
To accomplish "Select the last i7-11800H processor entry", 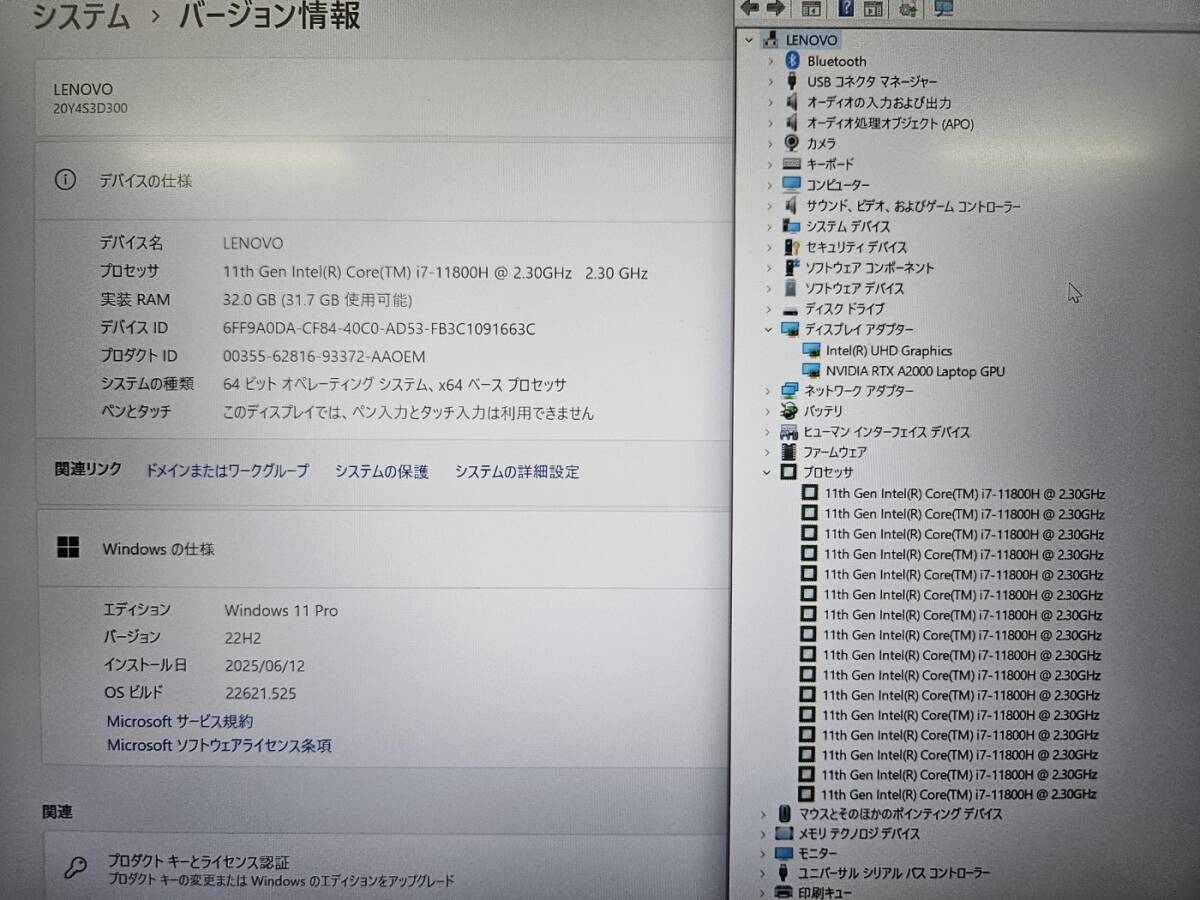I will [x=959, y=794].
